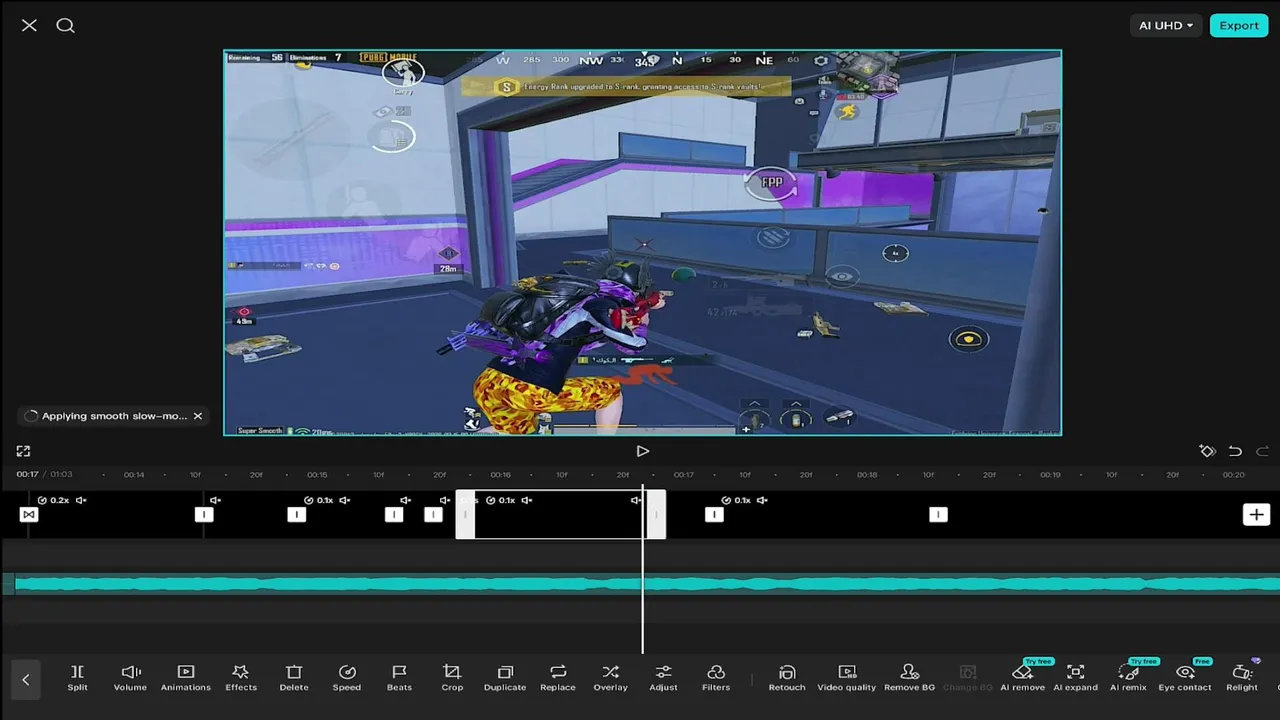Toggle mute on the 0.2x clip
Screen dimensions: 1280x720
[x=81, y=500]
